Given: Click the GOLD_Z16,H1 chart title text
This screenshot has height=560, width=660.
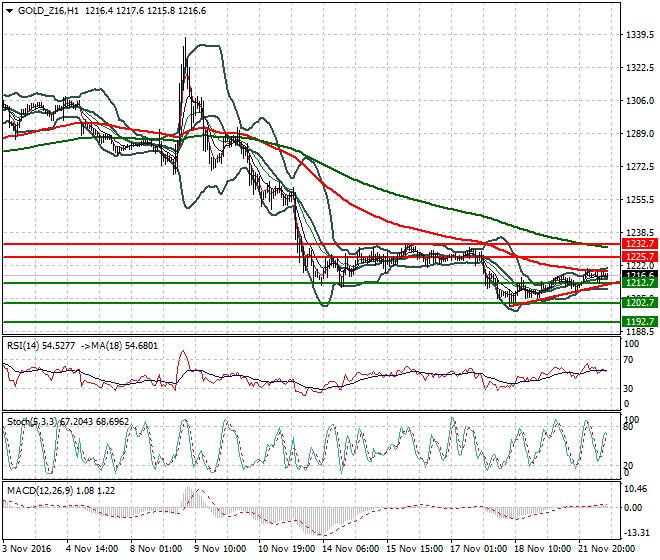Looking at the screenshot, I should click(x=48, y=9).
